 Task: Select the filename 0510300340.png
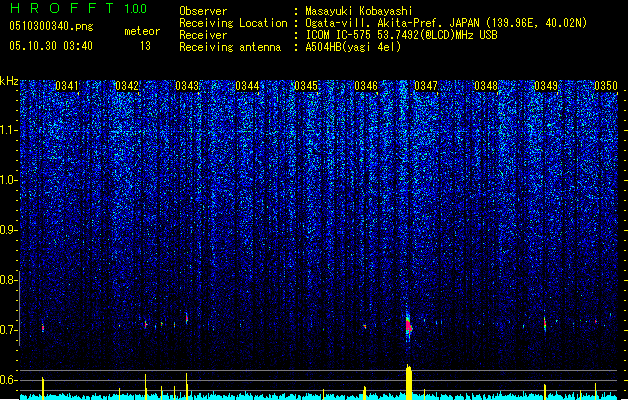[51, 26]
